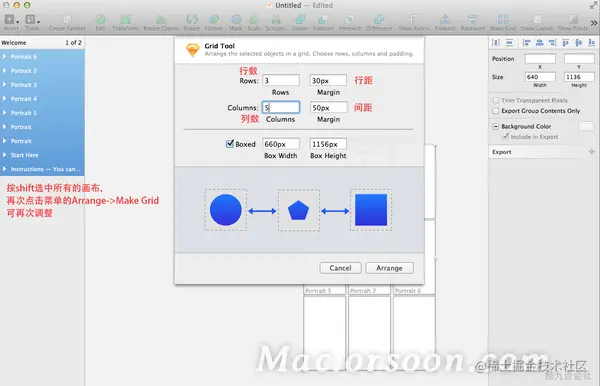Expand the Start Here layer
Screen dimensions: 600x386
pyautogui.click(x=5, y=155)
